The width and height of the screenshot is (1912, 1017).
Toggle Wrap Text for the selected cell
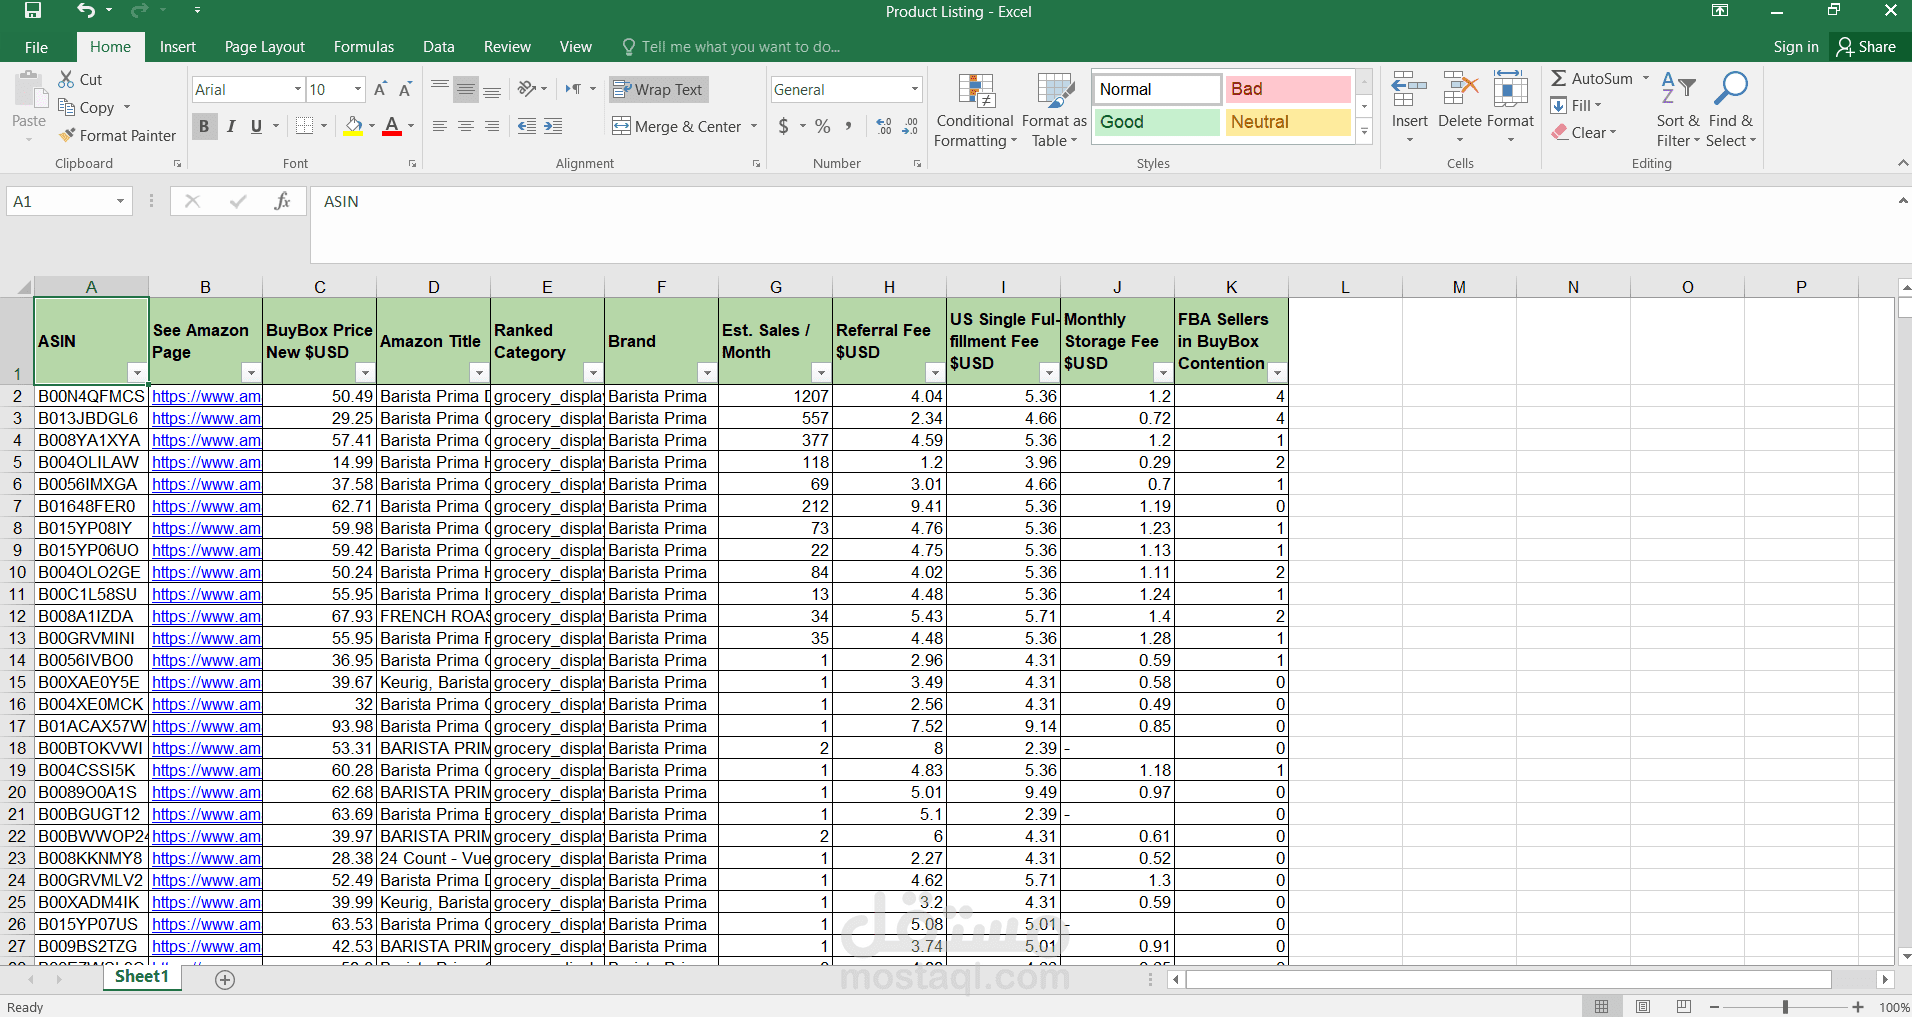coord(658,90)
